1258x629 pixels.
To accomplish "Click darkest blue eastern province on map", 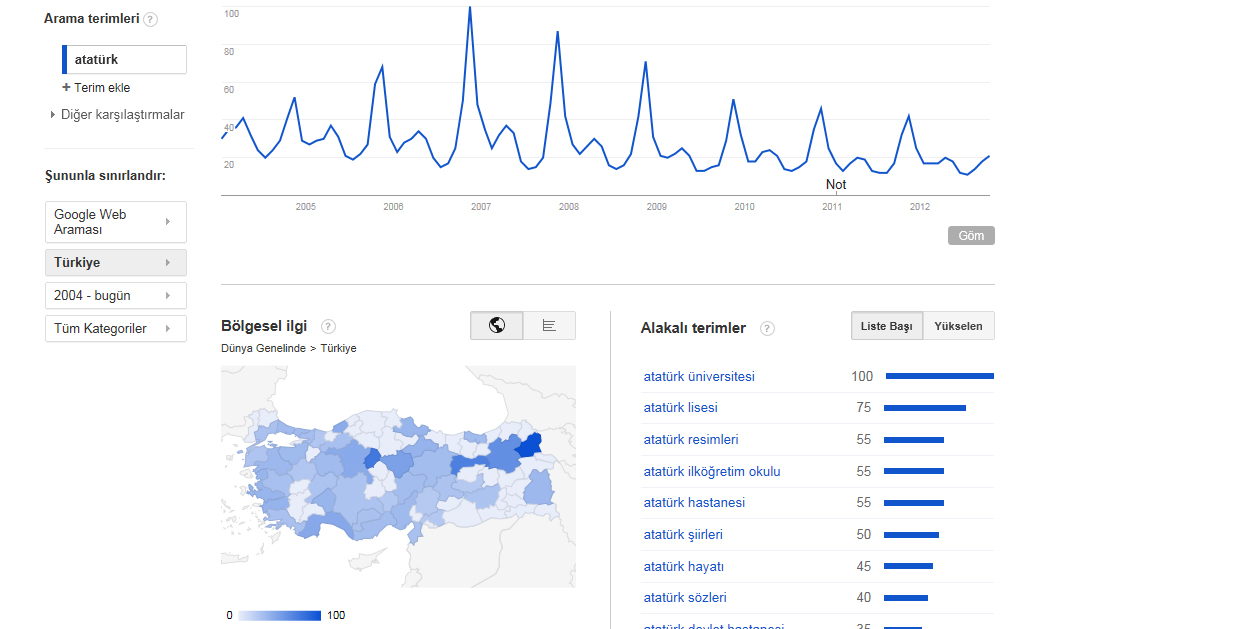I will (530, 445).
